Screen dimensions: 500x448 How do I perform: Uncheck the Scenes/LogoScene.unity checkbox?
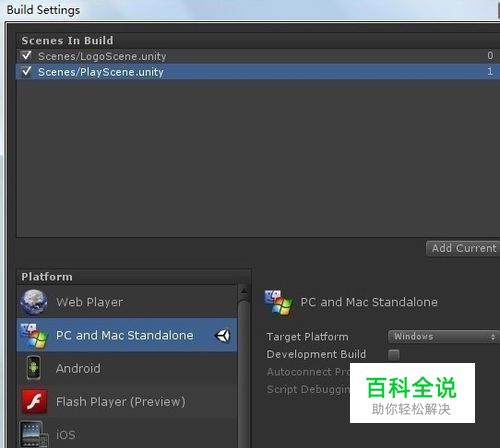(x=26, y=55)
